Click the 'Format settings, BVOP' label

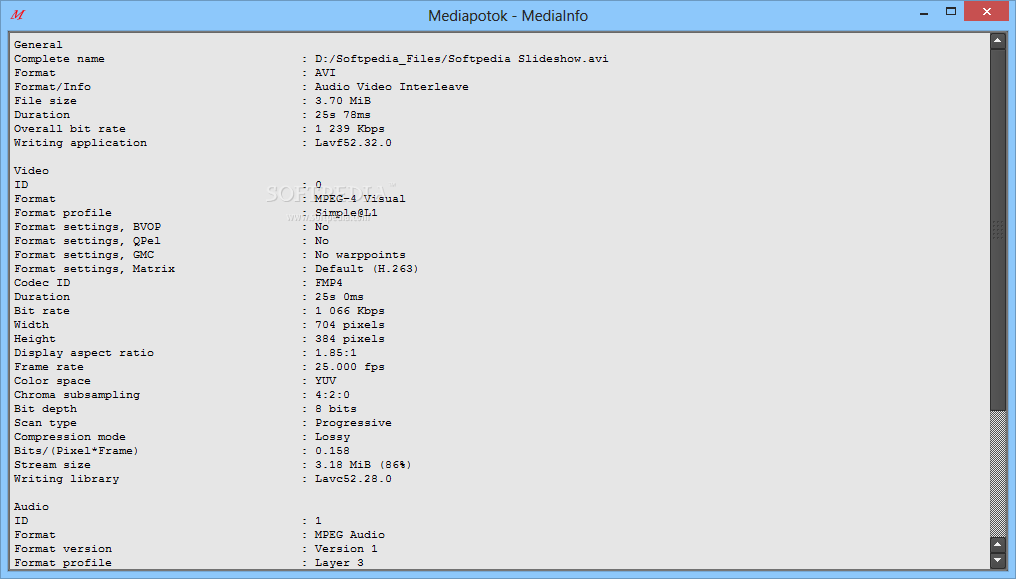point(87,227)
